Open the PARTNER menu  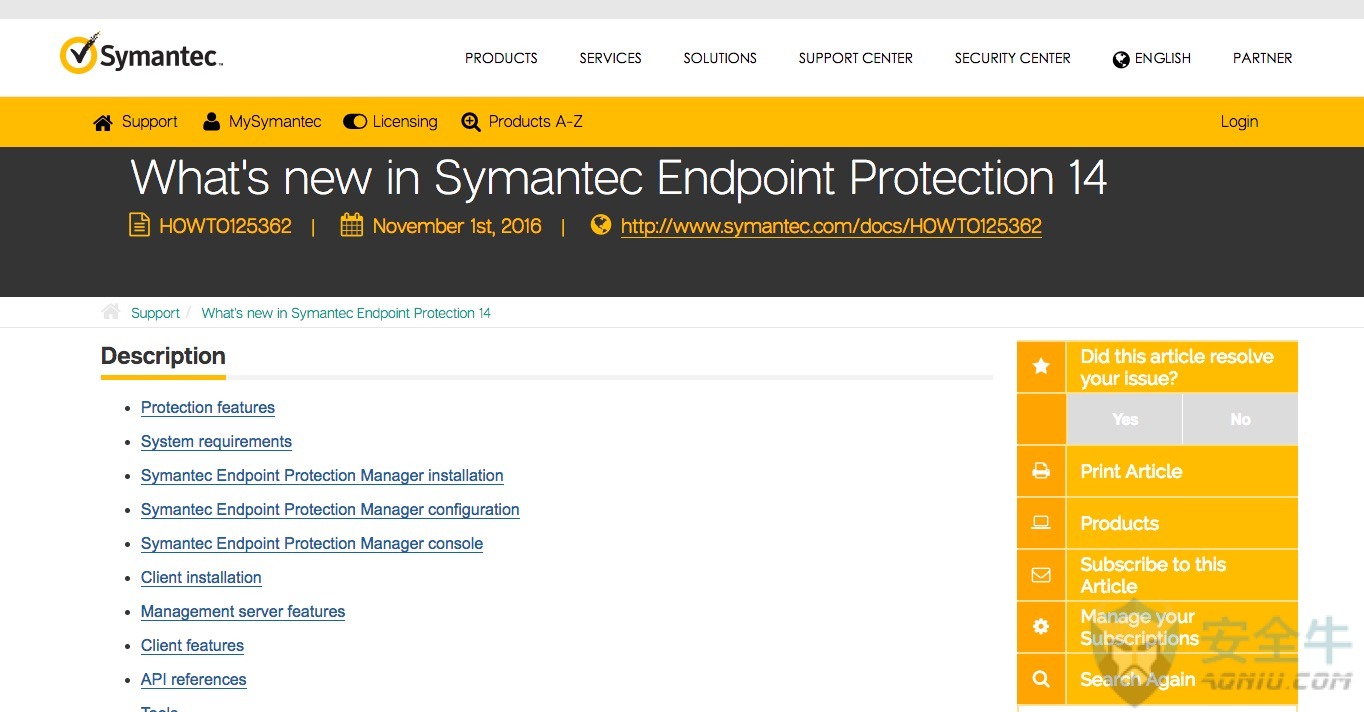(x=1262, y=58)
